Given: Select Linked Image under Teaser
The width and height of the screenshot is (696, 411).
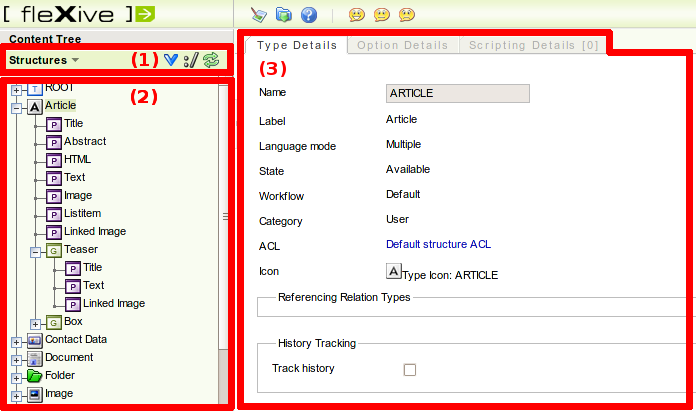Looking at the screenshot, I should click(114, 303).
